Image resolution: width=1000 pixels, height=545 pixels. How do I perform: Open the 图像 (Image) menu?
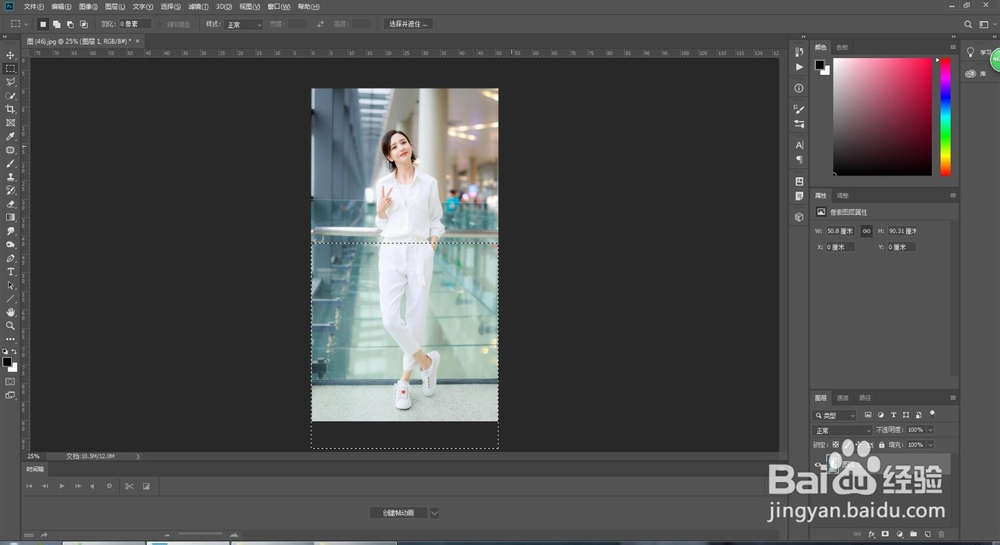click(87, 6)
